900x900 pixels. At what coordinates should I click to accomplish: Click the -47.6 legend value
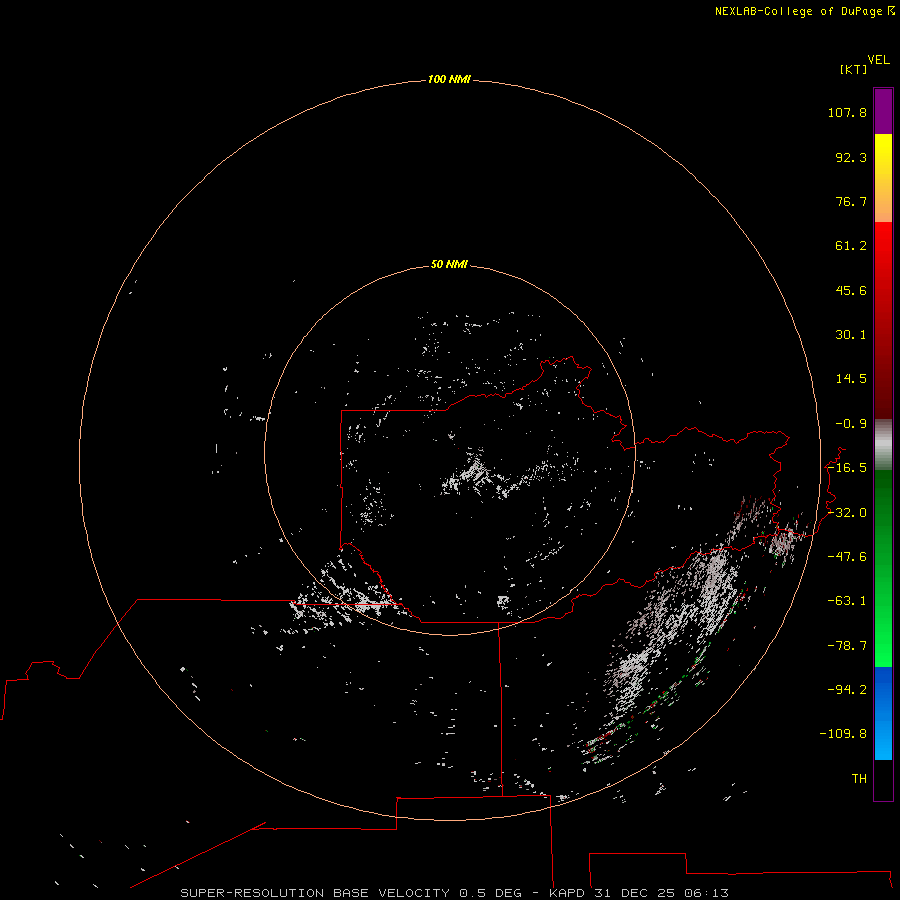847,557
